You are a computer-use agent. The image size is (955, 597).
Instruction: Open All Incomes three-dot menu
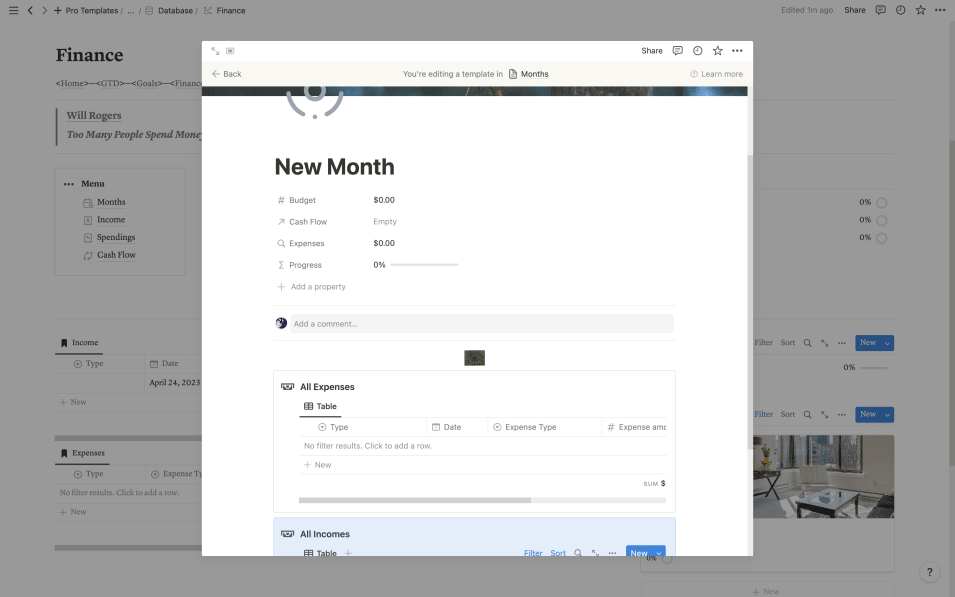612,553
